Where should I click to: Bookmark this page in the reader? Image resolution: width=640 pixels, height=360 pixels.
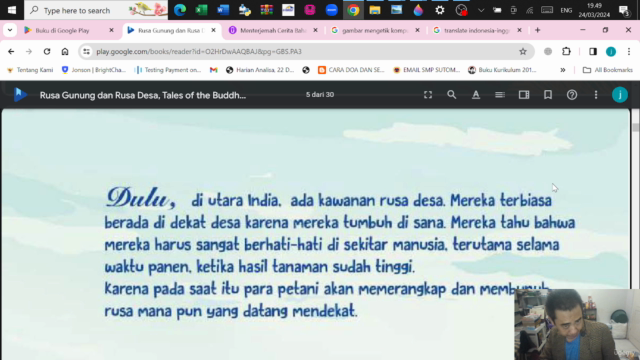coord(548,95)
